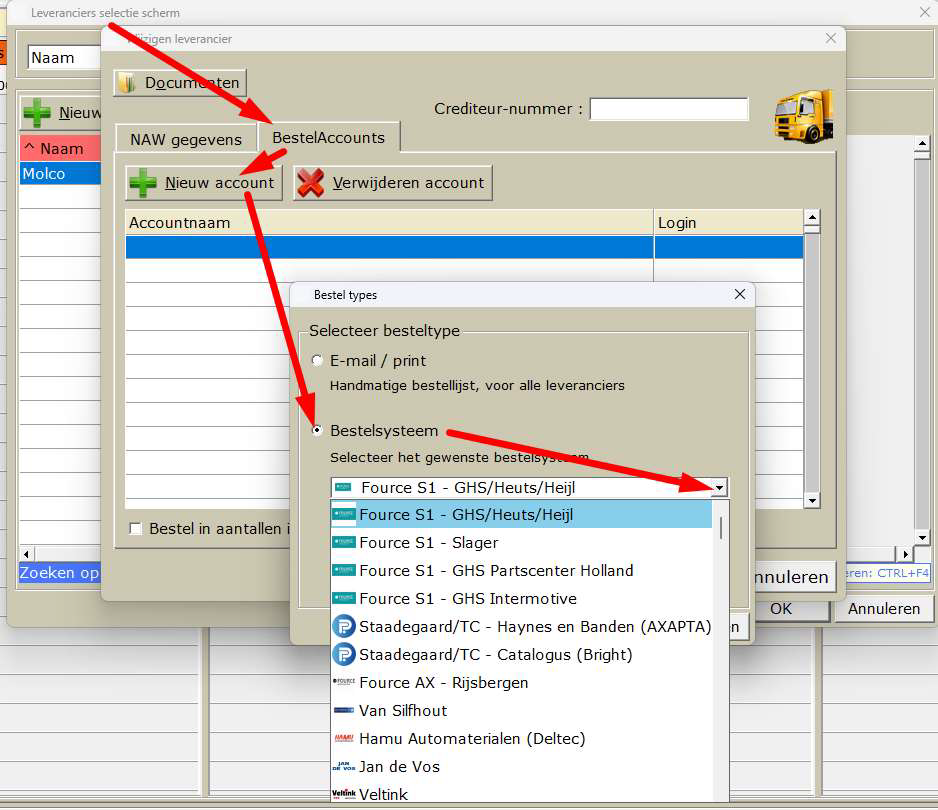Sort by the Login column header
The image size is (938, 810).
(729, 223)
